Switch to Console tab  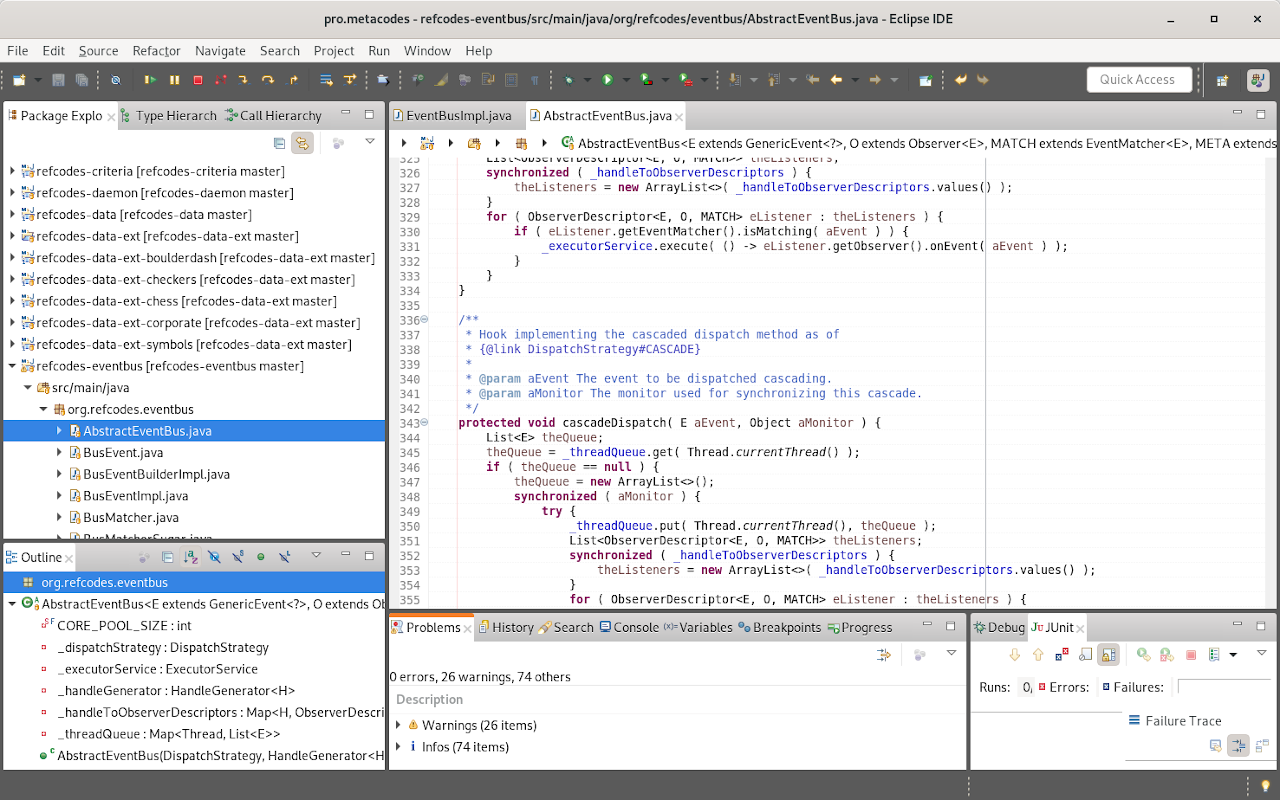pos(629,627)
